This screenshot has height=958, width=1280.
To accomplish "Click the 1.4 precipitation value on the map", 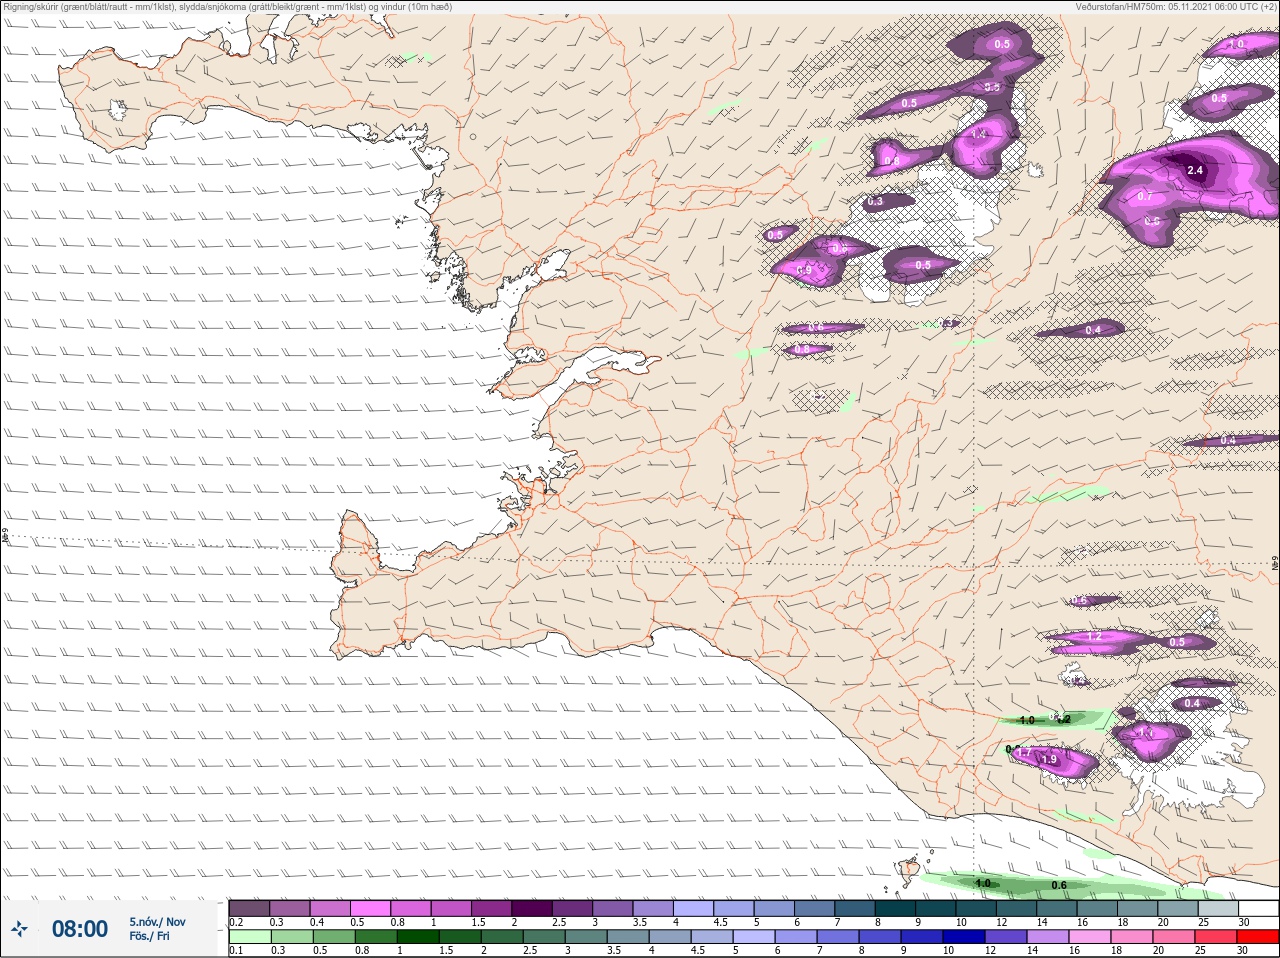I will 979,134.
